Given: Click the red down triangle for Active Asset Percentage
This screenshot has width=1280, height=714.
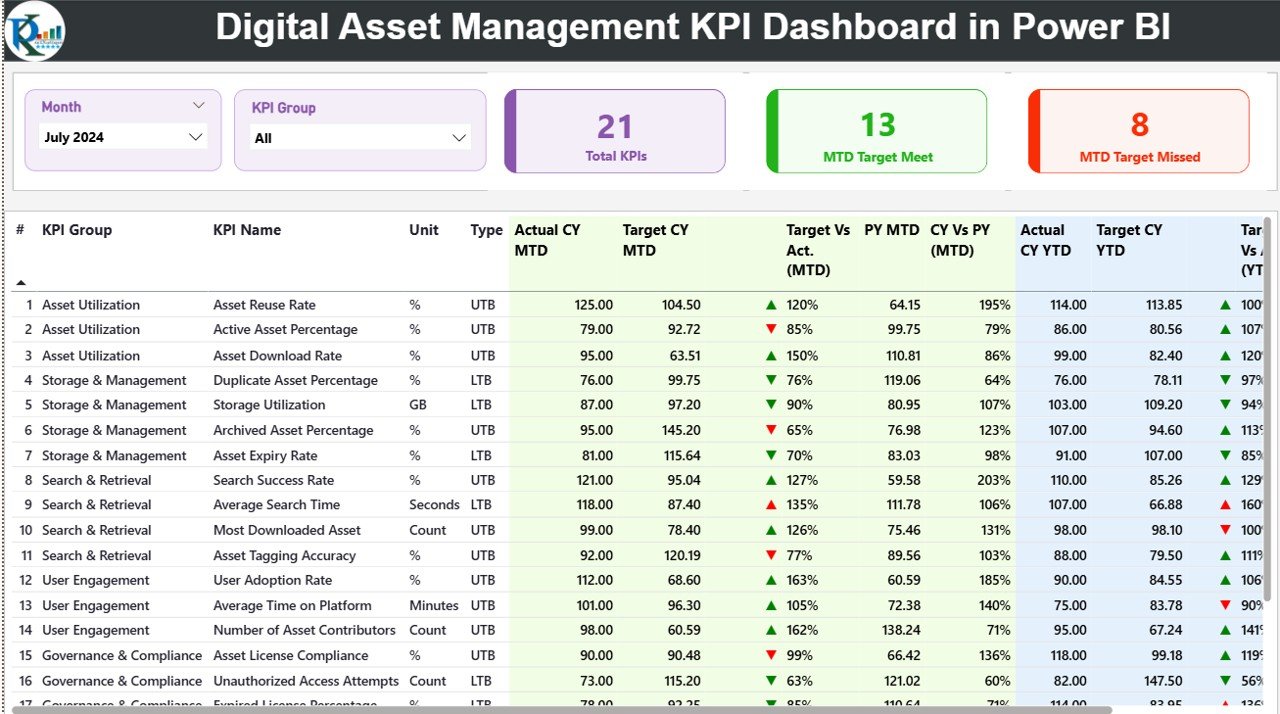Looking at the screenshot, I should click(x=770, y=329).
